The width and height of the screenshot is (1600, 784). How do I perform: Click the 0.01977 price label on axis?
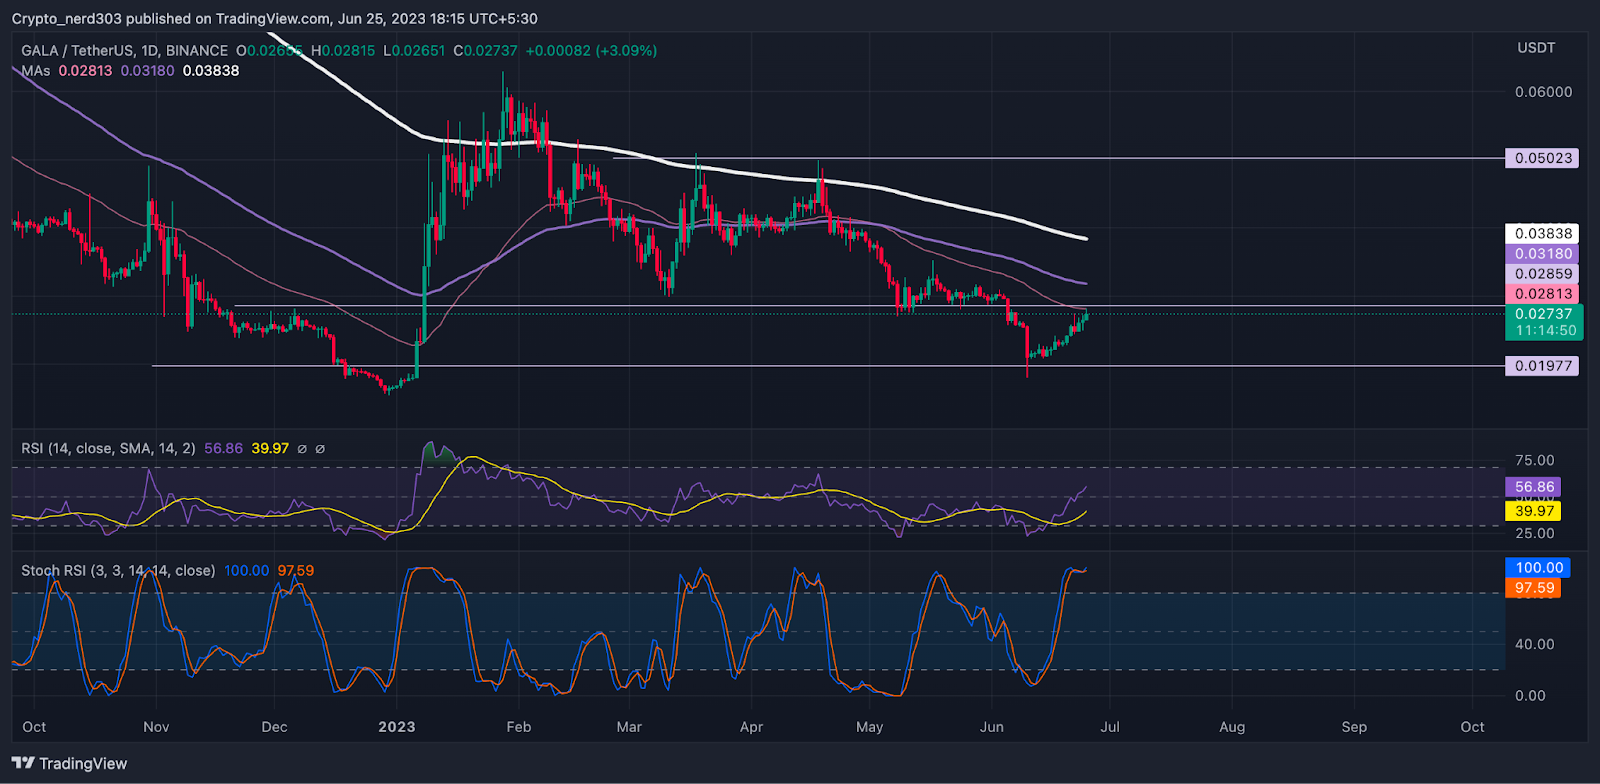[1542, 366]
